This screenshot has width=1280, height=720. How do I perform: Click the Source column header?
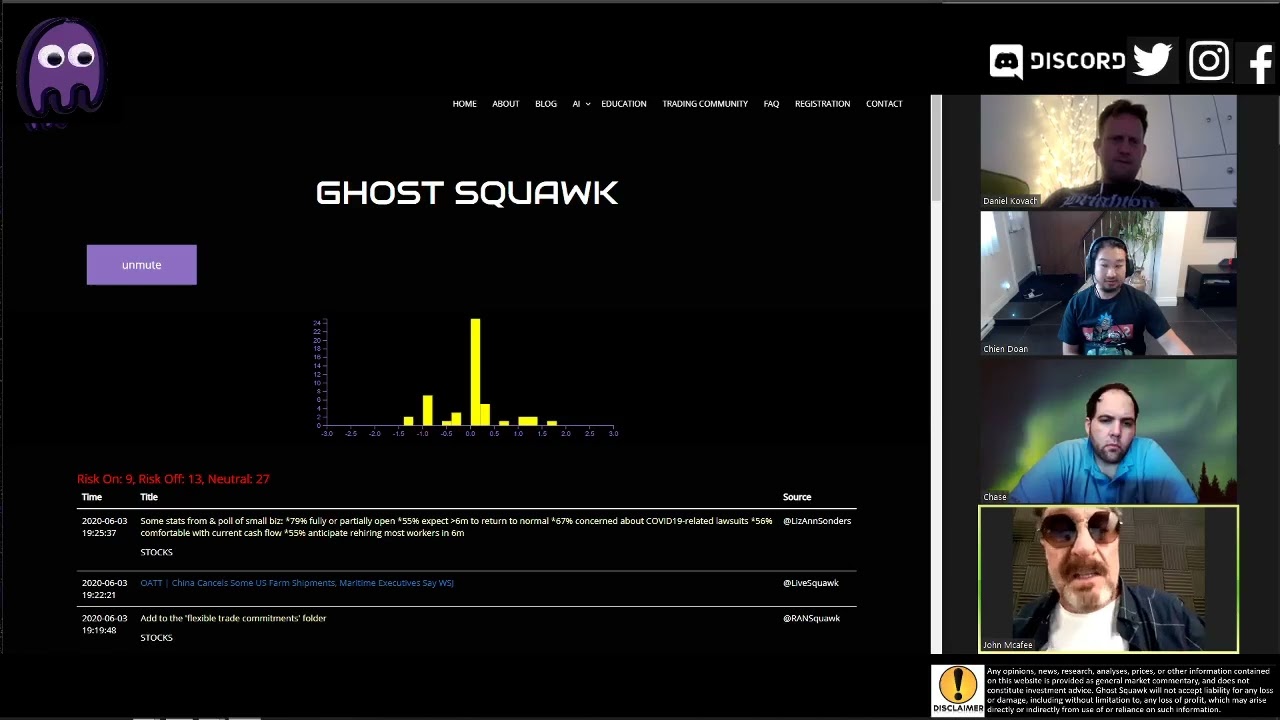[x=797, y=497]
